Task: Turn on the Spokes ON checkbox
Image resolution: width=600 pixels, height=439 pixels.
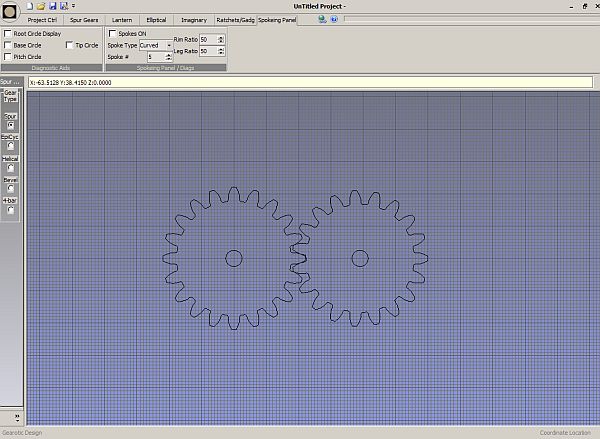Action: point(113,34)
